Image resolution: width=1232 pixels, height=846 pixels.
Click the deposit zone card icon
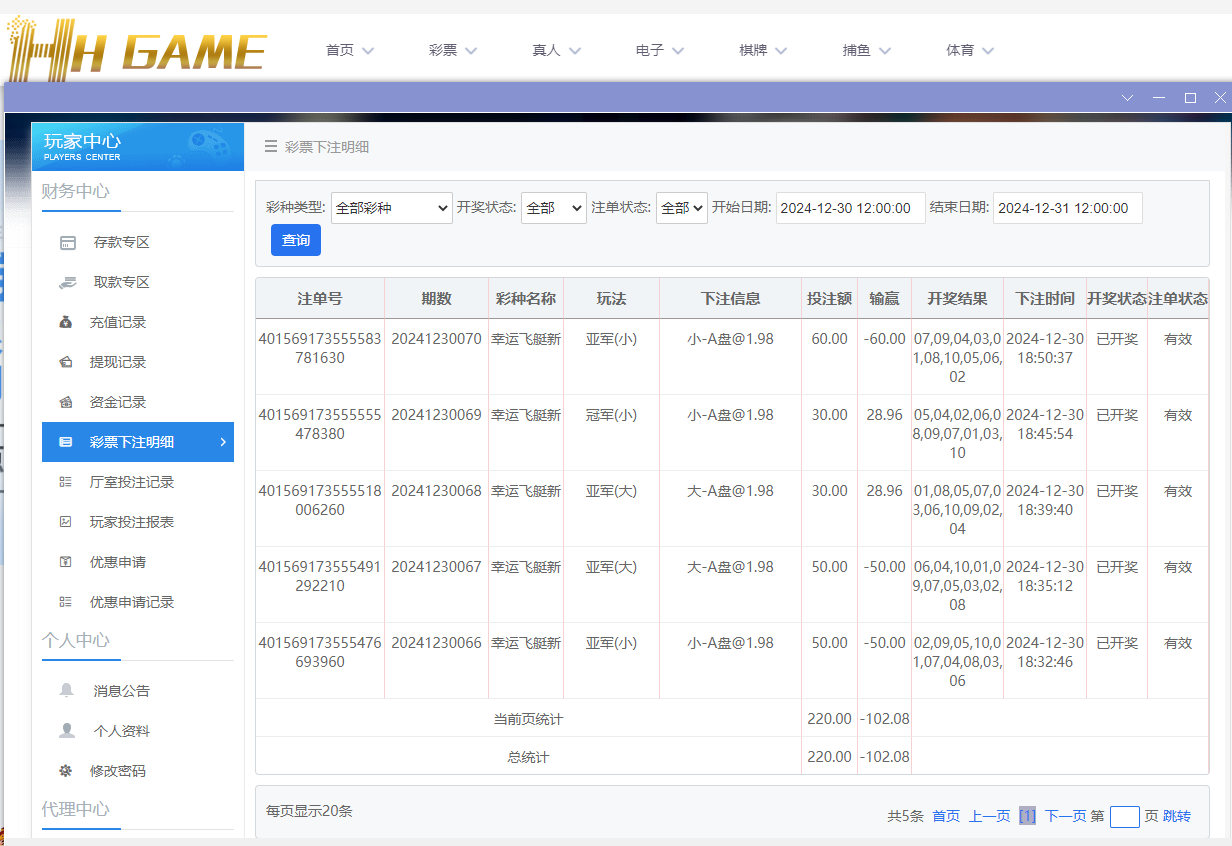(68, 242)
